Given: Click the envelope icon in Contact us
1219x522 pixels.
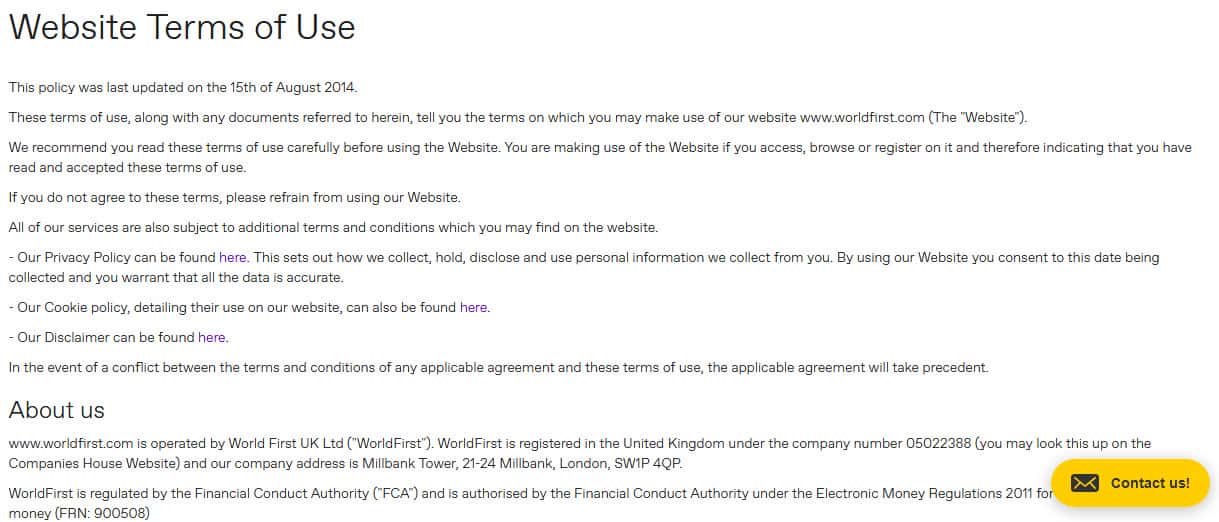Looking at the screenshot, I should coord(1084,483).
